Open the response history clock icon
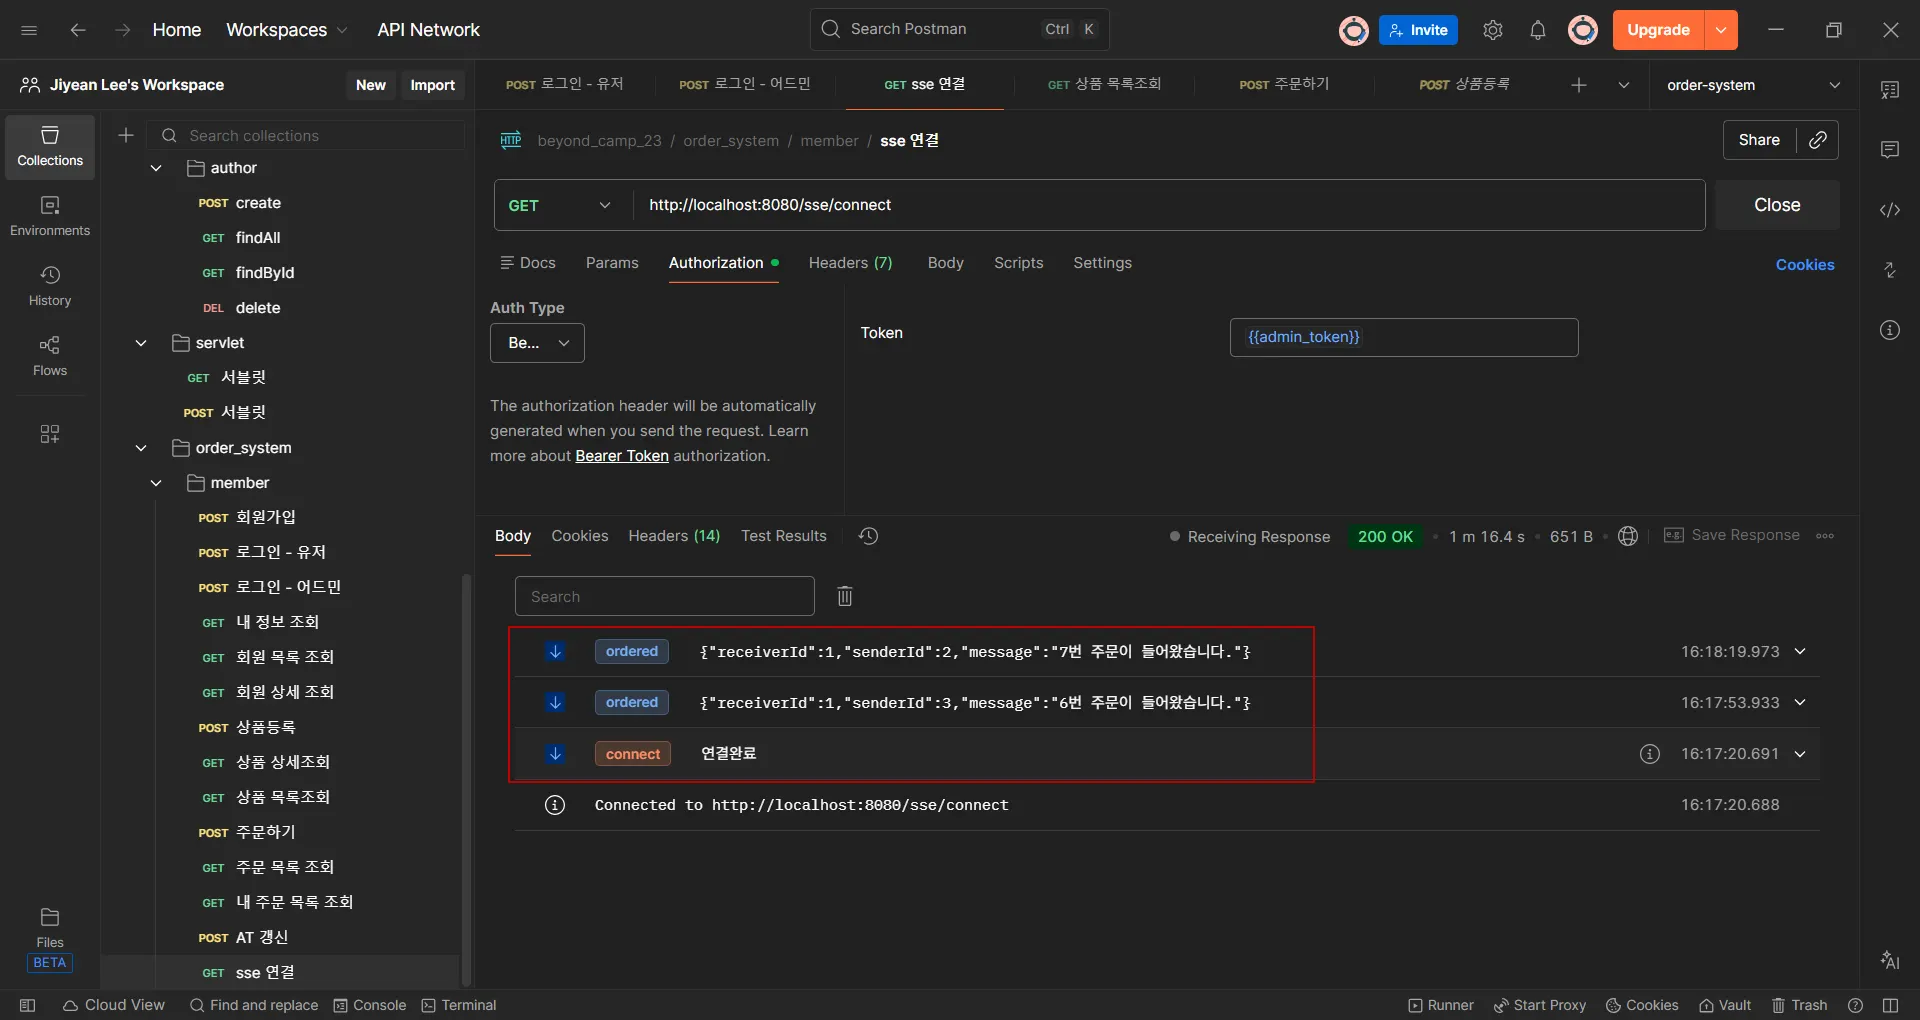1920x1020 pixels. pos(868,536)
